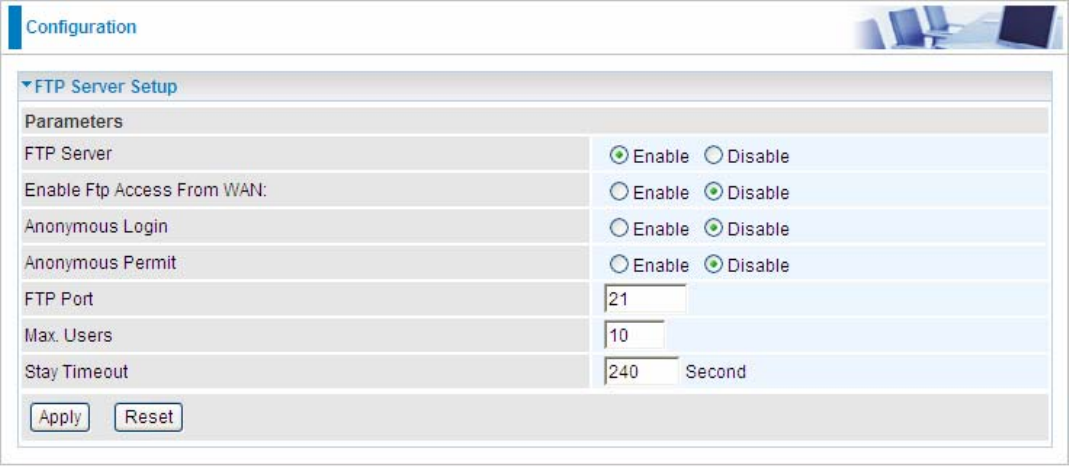Select Disable for Anonymous Permit
The width and height of the screenshot is (1069, 467).
click(713, 265)
